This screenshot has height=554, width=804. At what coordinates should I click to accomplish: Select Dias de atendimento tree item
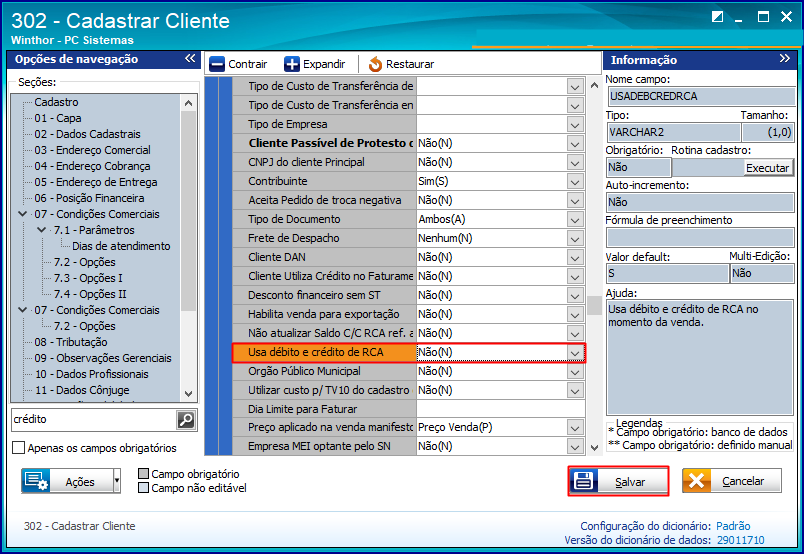point(121,246)
